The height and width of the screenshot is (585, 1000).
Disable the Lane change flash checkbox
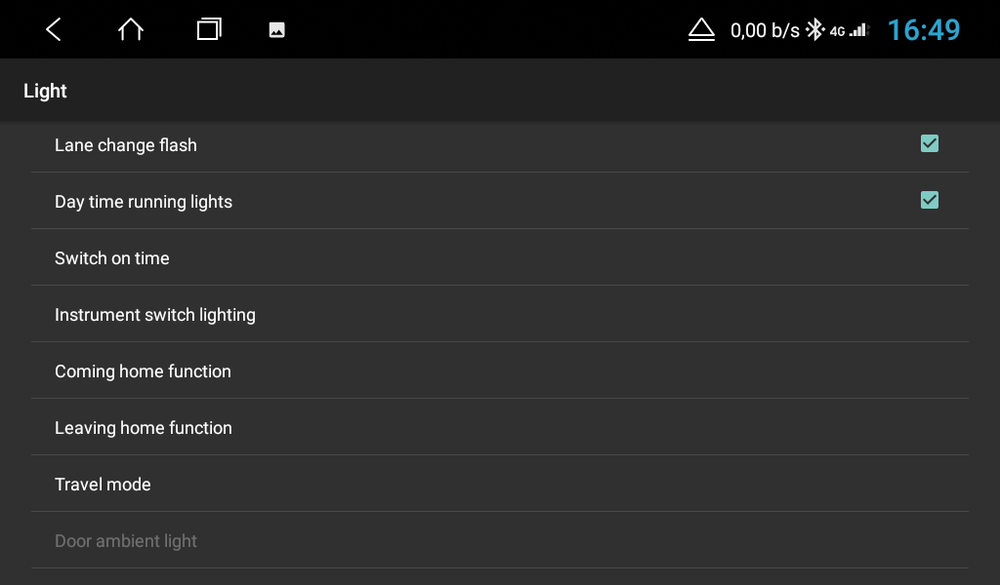point(929,143)
